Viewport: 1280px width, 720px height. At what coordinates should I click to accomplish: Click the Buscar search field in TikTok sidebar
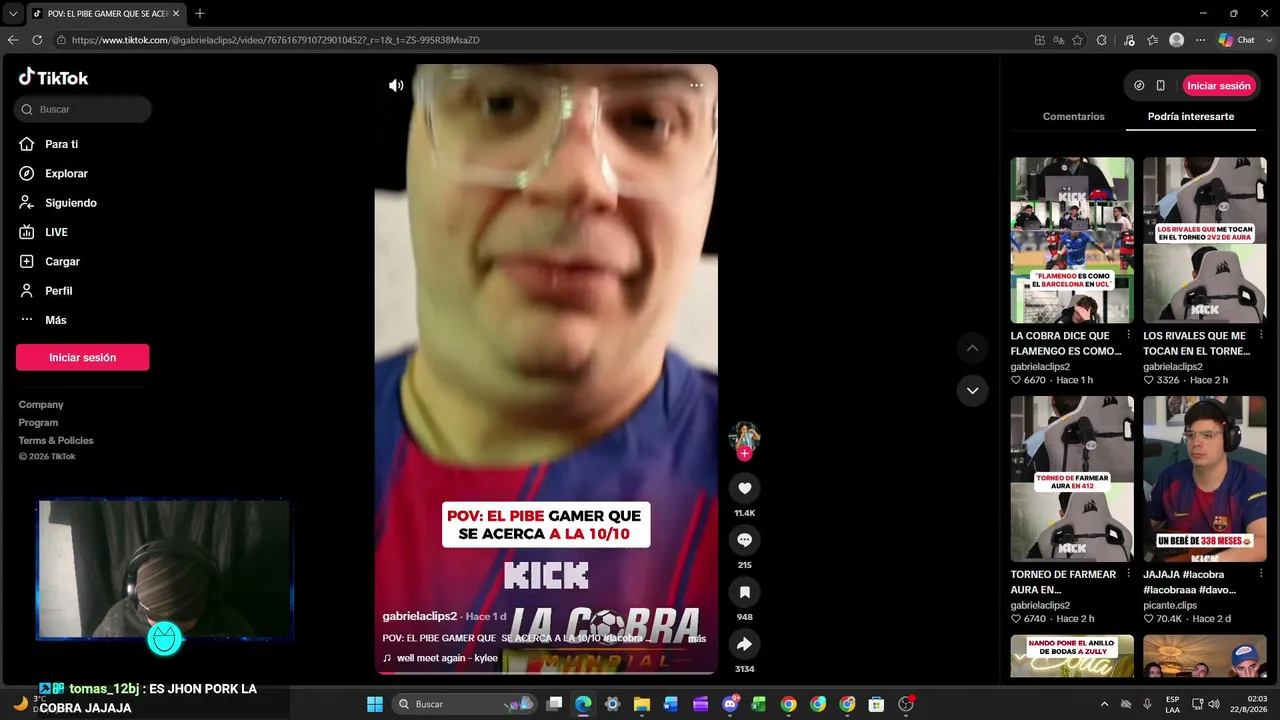pos(83,109)
